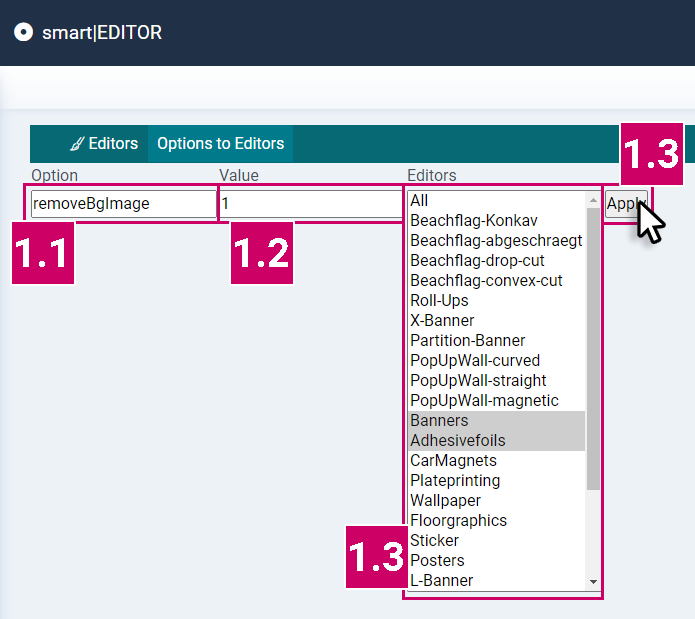The image size is (695, 619).
Task: Click the Editors list scroll up arrow
Action: 593,200
